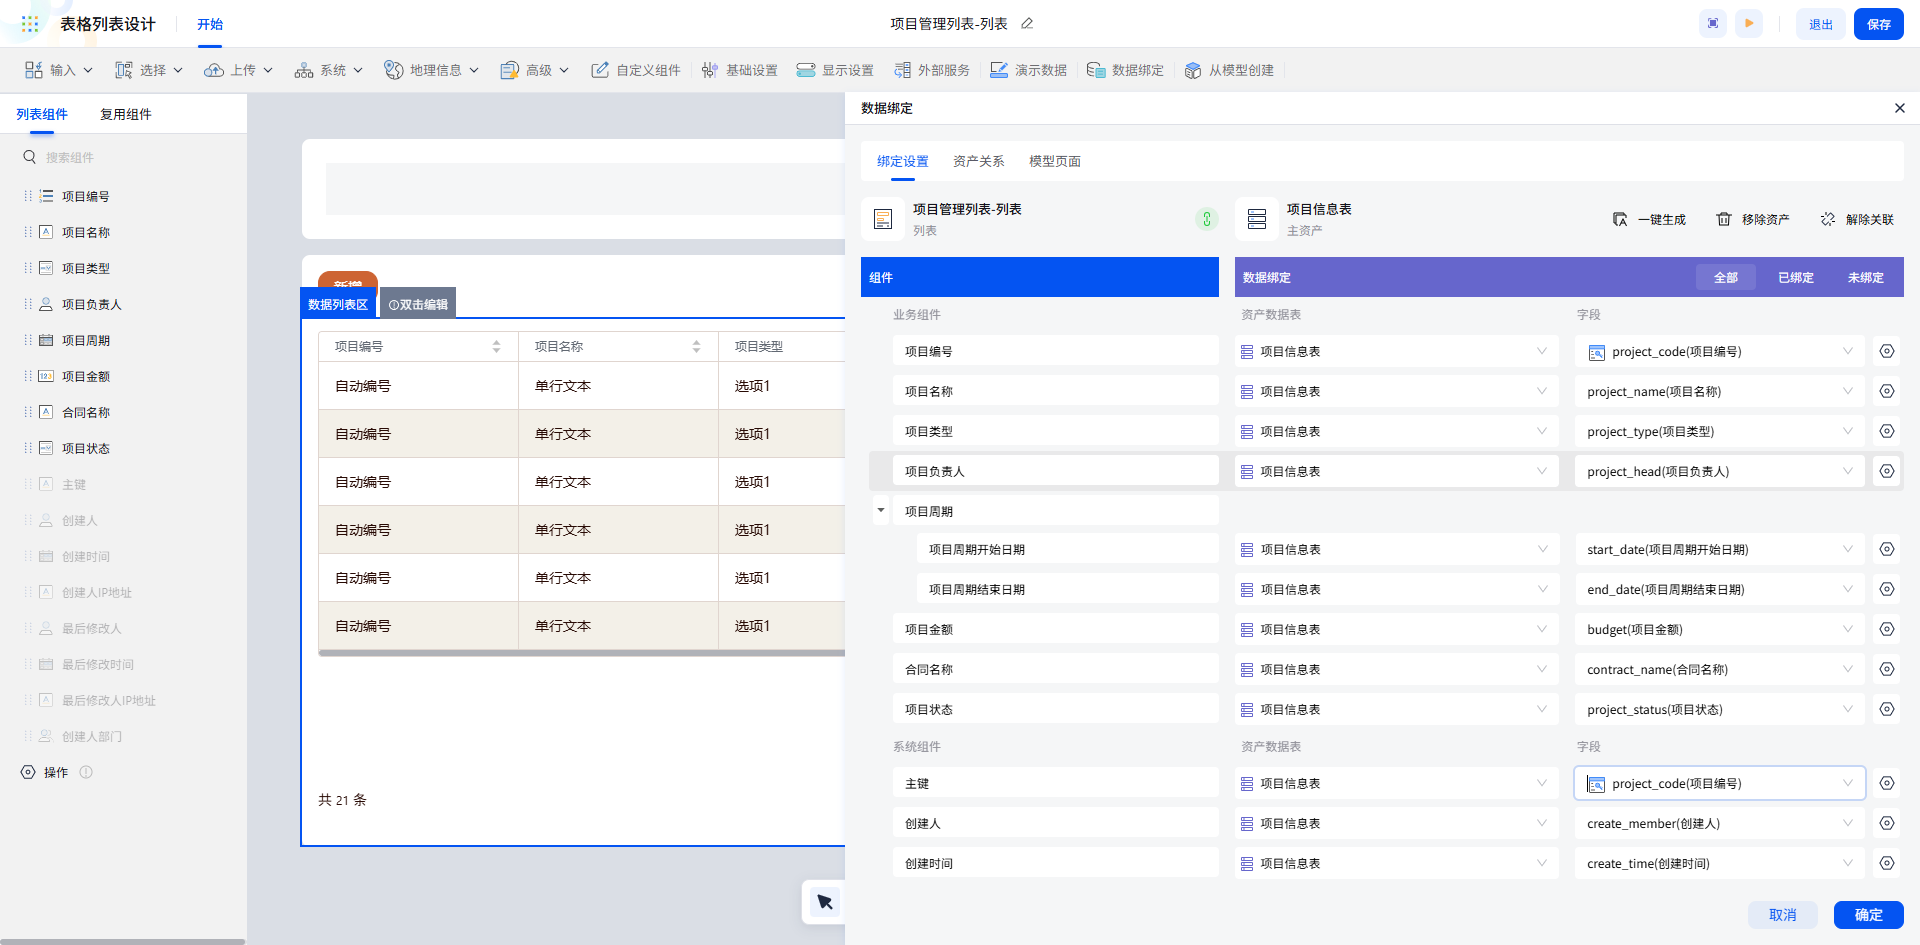Image resolution: width=1920 pixels, height=945 pixels.
Task: Select the All (全部) filter
Action: (1726, 278)
